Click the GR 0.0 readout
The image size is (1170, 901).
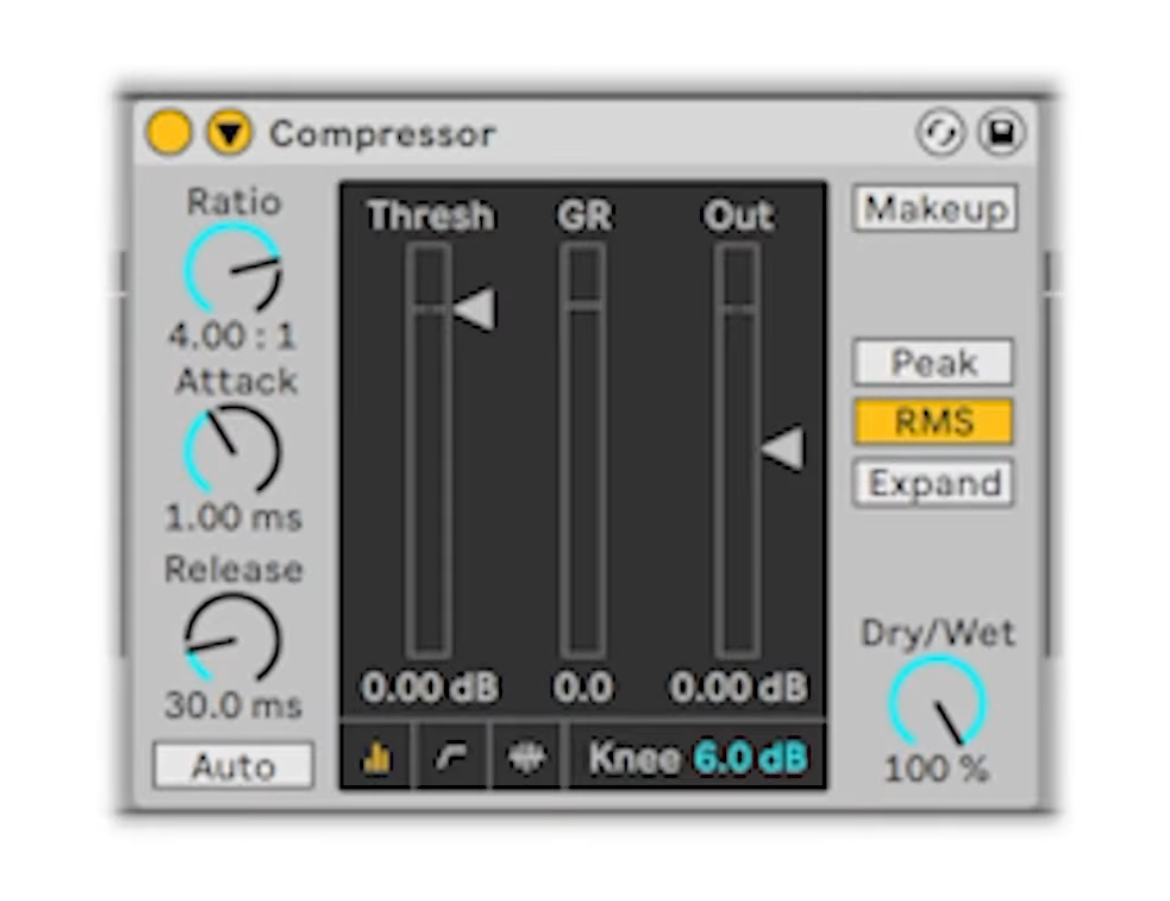coord(583,687)
